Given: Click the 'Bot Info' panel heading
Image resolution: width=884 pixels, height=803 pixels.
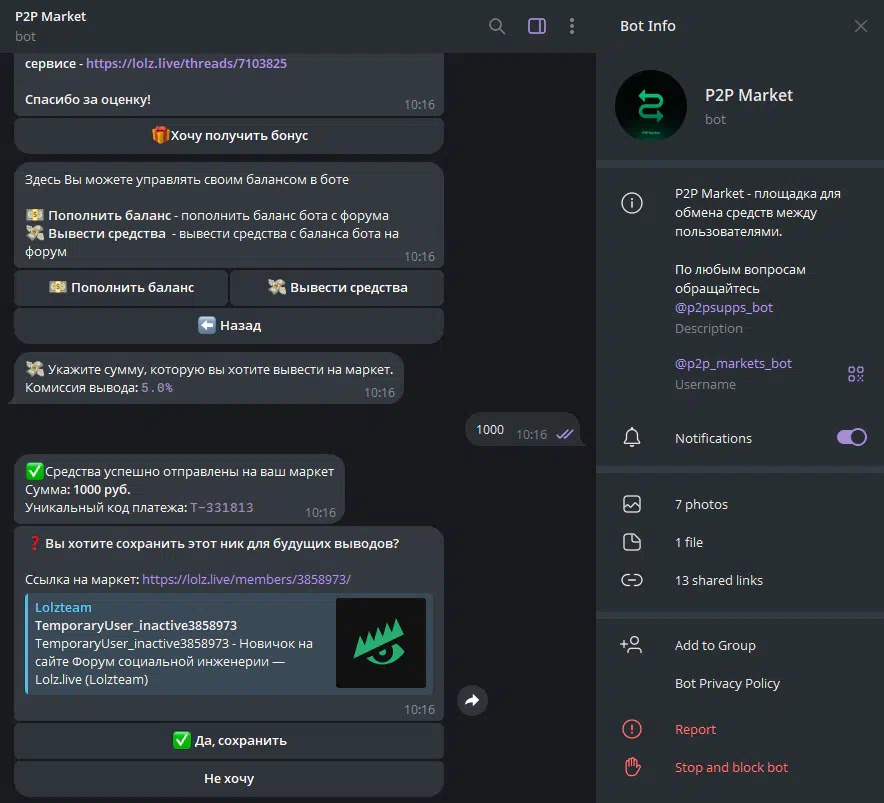Looking at the screenshot, I should click(x=647, y=26).
